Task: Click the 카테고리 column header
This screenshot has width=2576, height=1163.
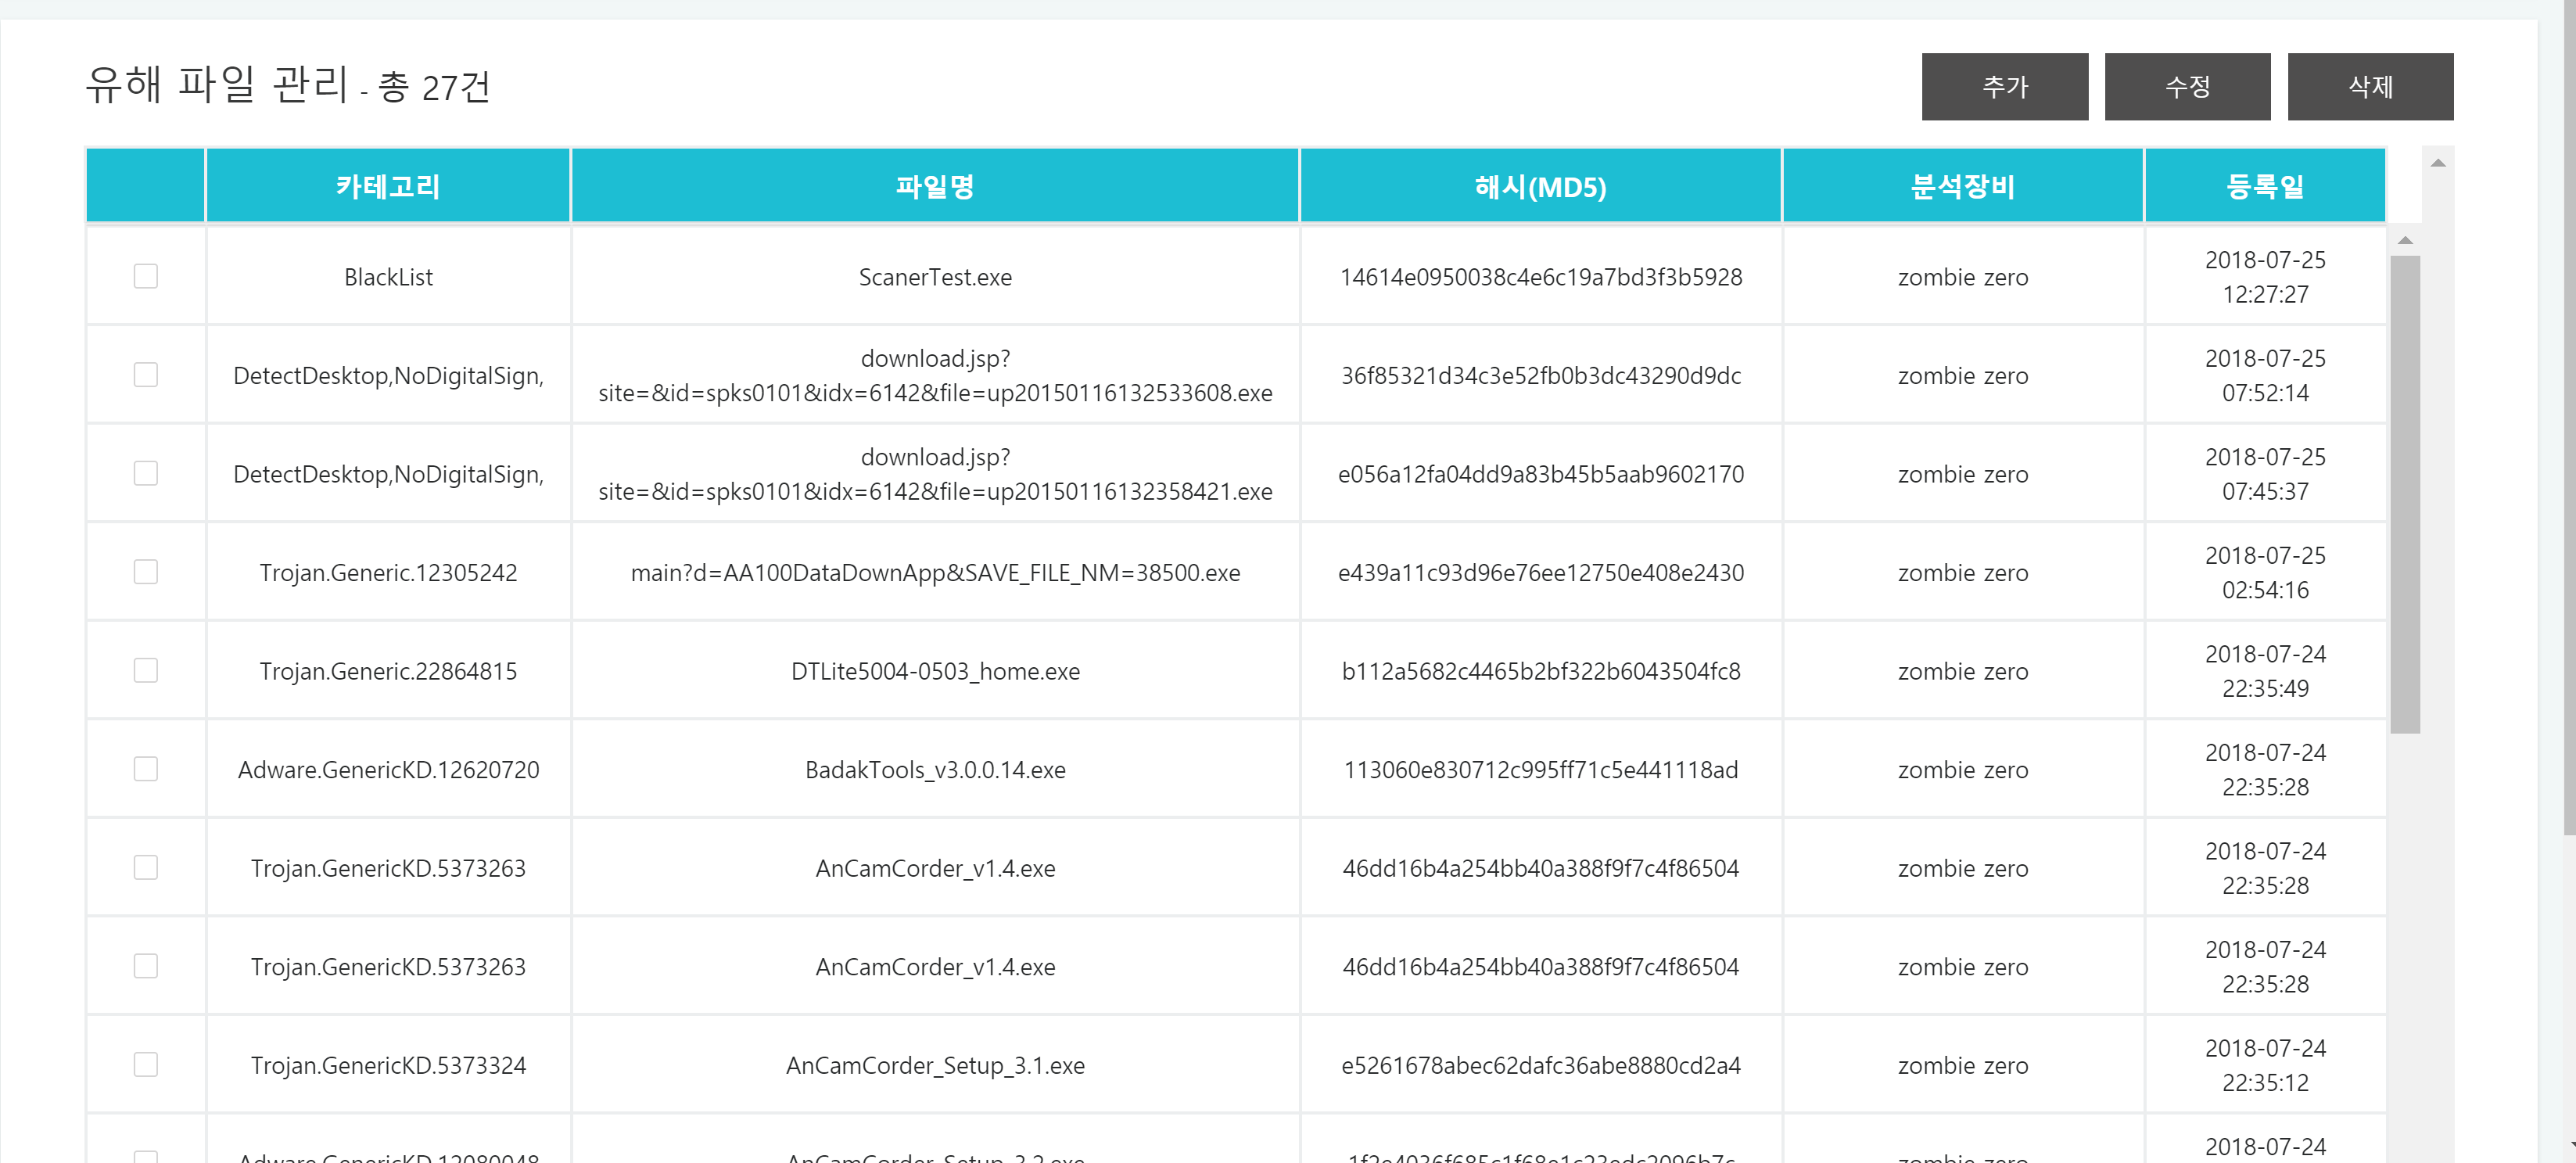Action: click(x=388, y=186)
